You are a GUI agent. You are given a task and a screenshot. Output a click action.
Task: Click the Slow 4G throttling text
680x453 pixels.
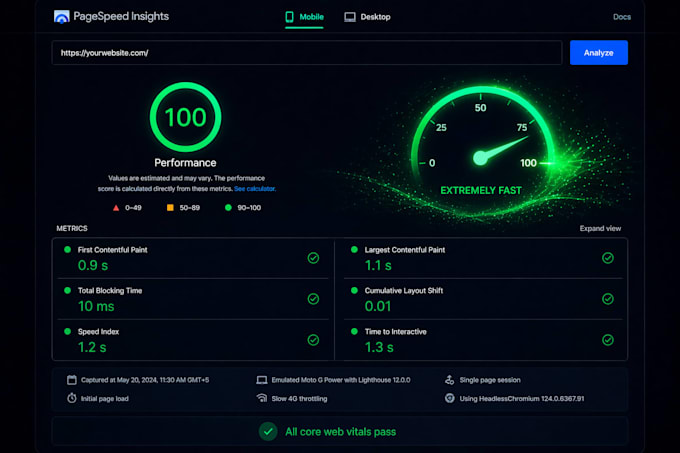point(299,398)
